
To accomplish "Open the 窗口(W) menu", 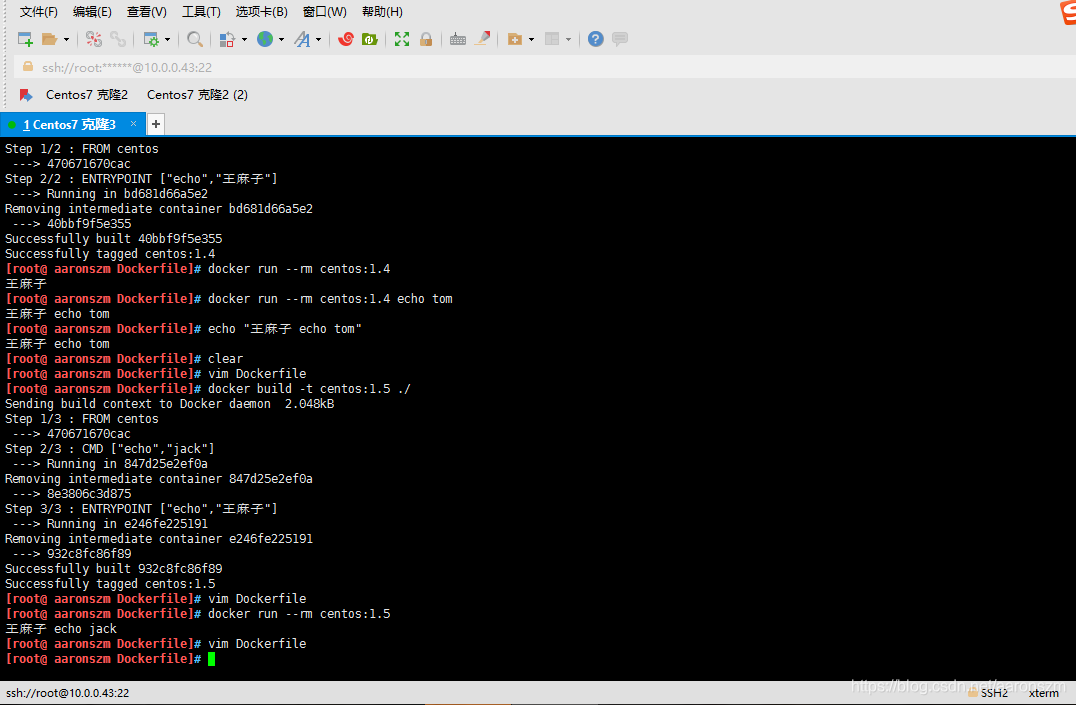I will (325, 12).
